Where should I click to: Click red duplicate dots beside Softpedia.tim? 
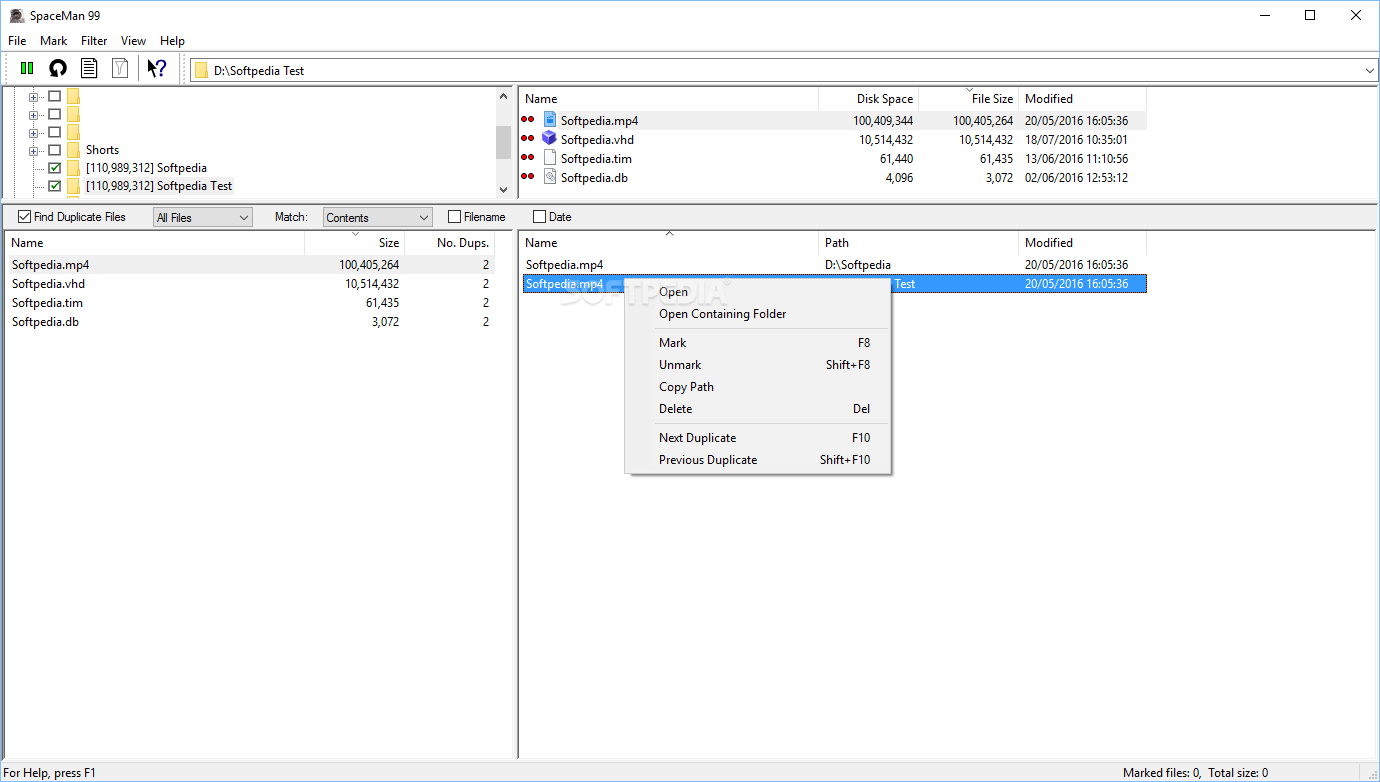[528, 158]
